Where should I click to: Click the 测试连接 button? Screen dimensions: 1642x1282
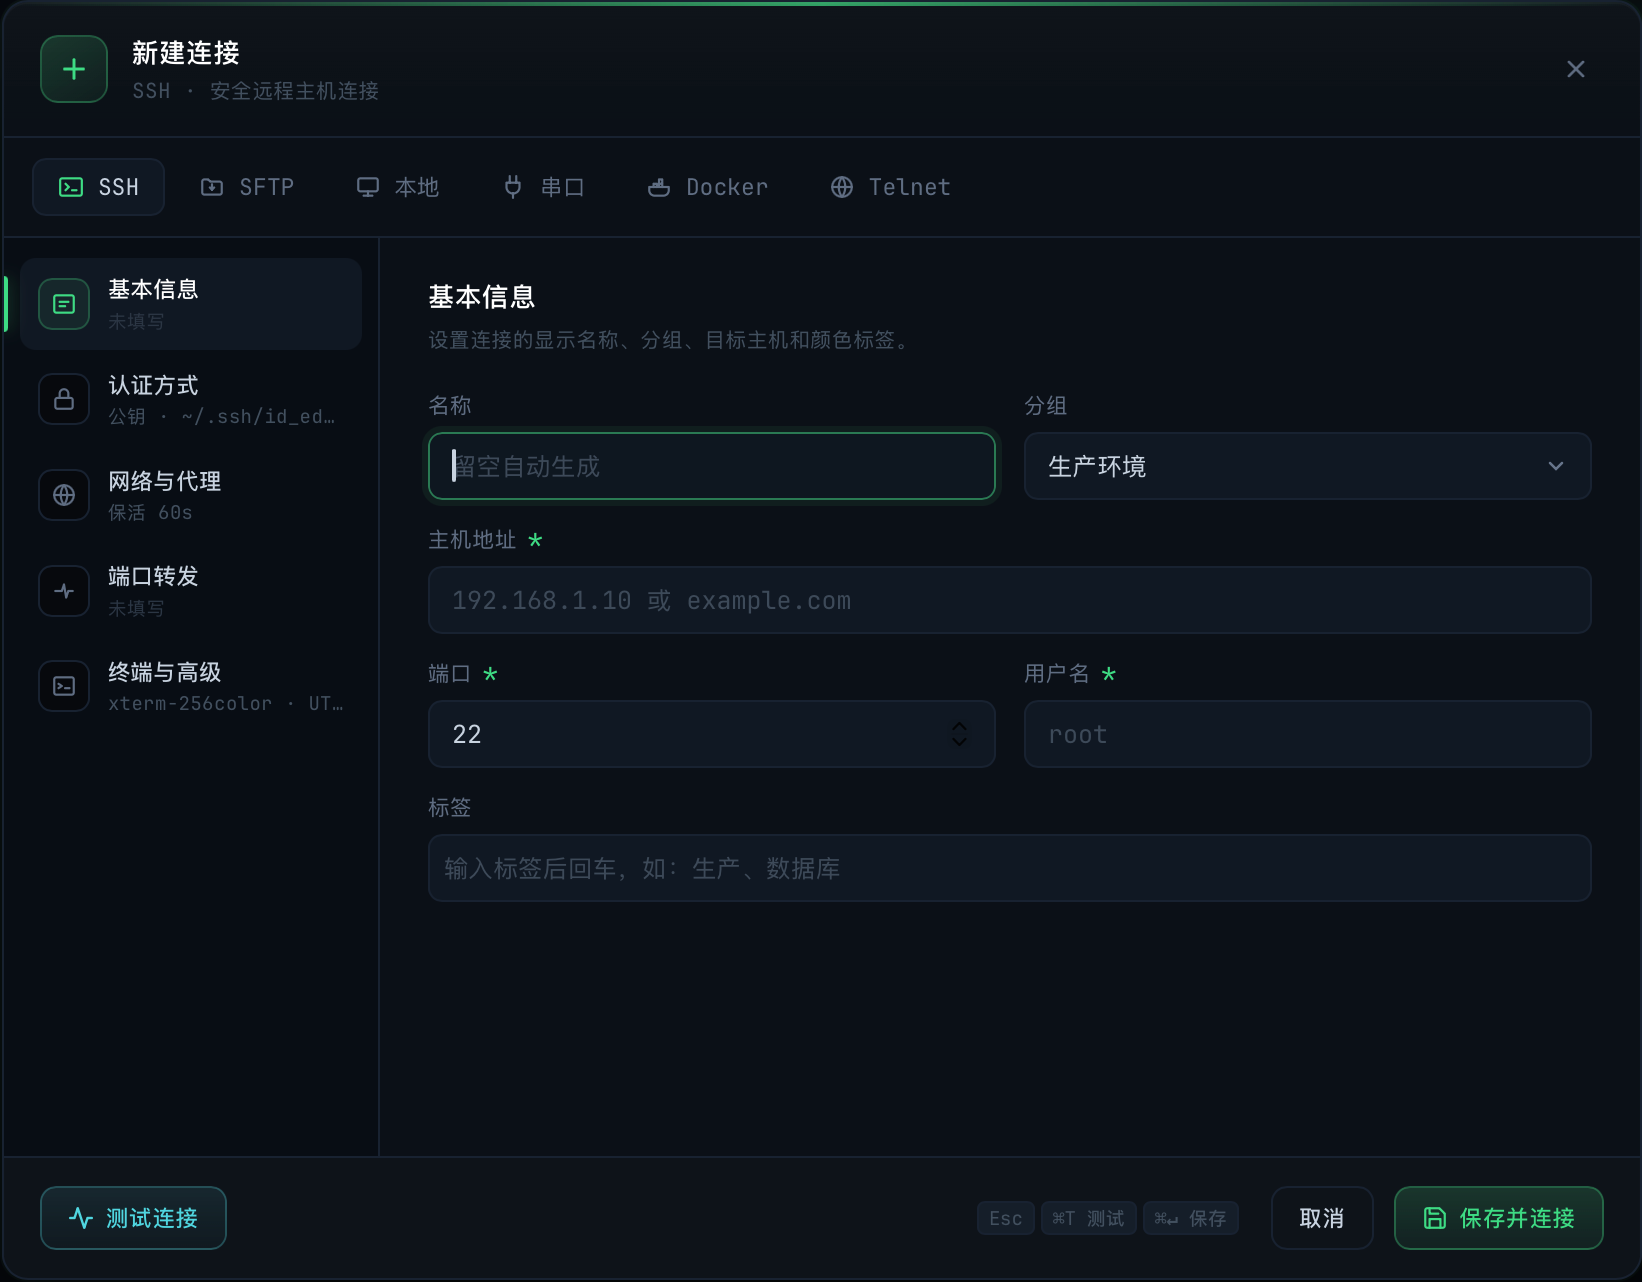click(x=133, y=1218)
